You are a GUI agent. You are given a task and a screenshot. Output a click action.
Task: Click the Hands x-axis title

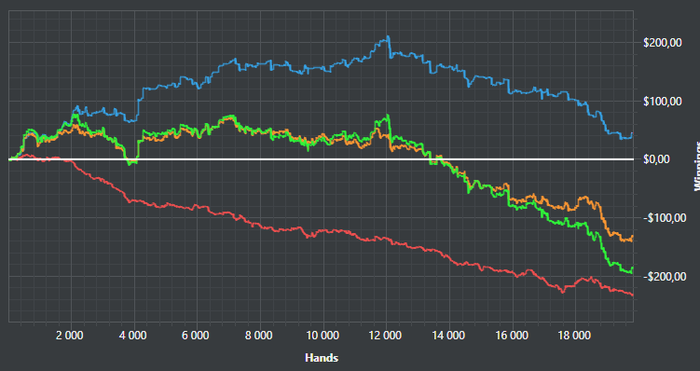321,358
